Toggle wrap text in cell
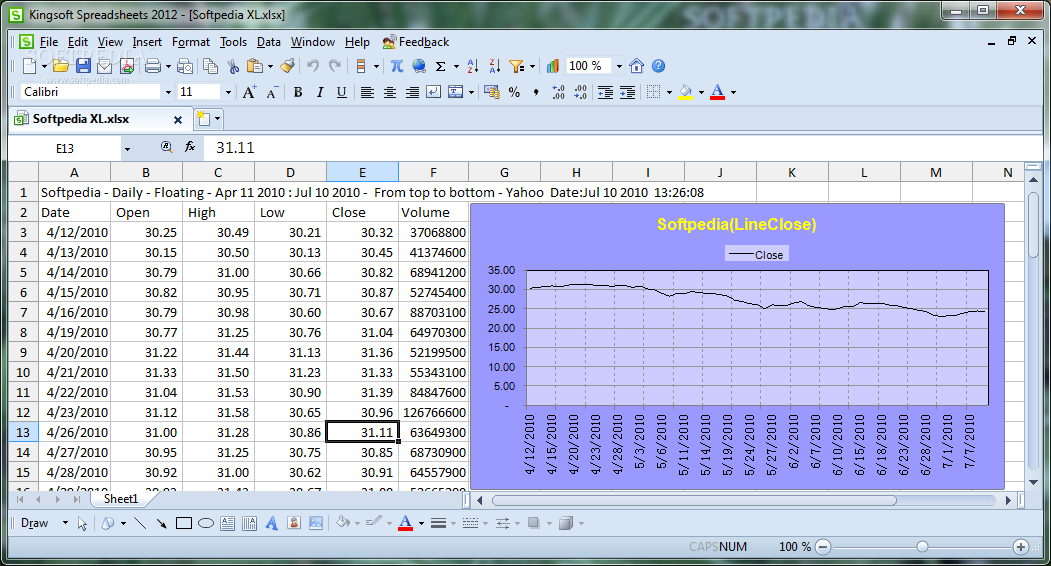The height and width of the screenshot is (566, 1051). point(434,92)
